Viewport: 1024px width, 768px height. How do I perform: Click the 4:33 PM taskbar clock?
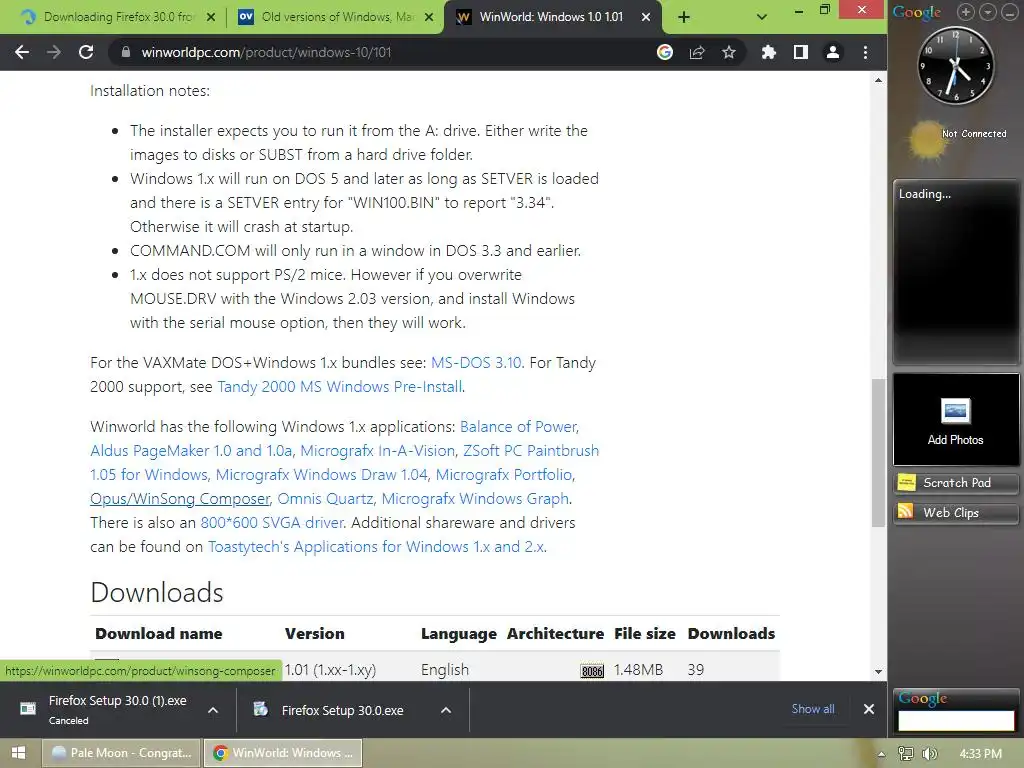[981, 754]
